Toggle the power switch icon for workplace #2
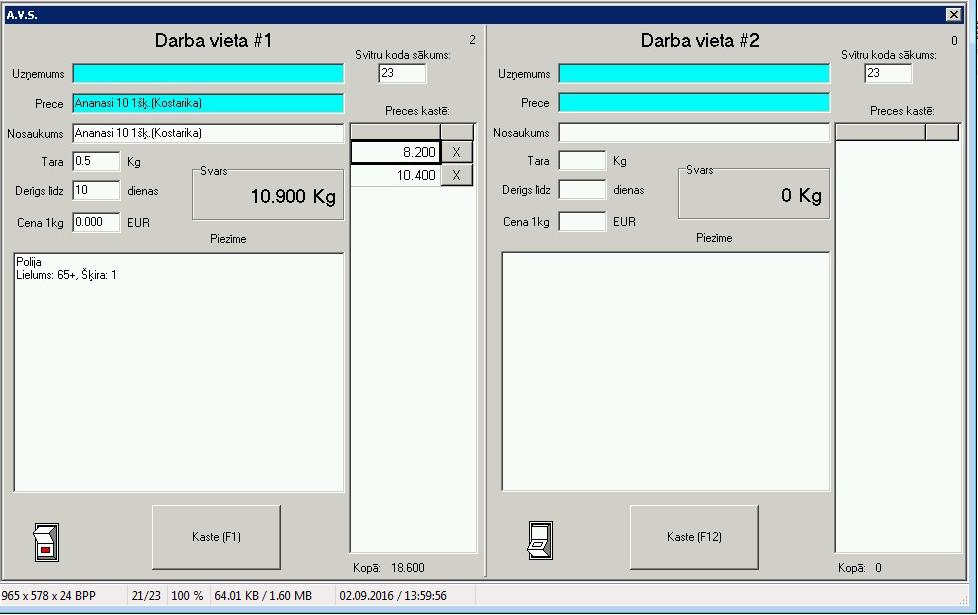This screenshot has height=615, width=978. tap(540, 541)
